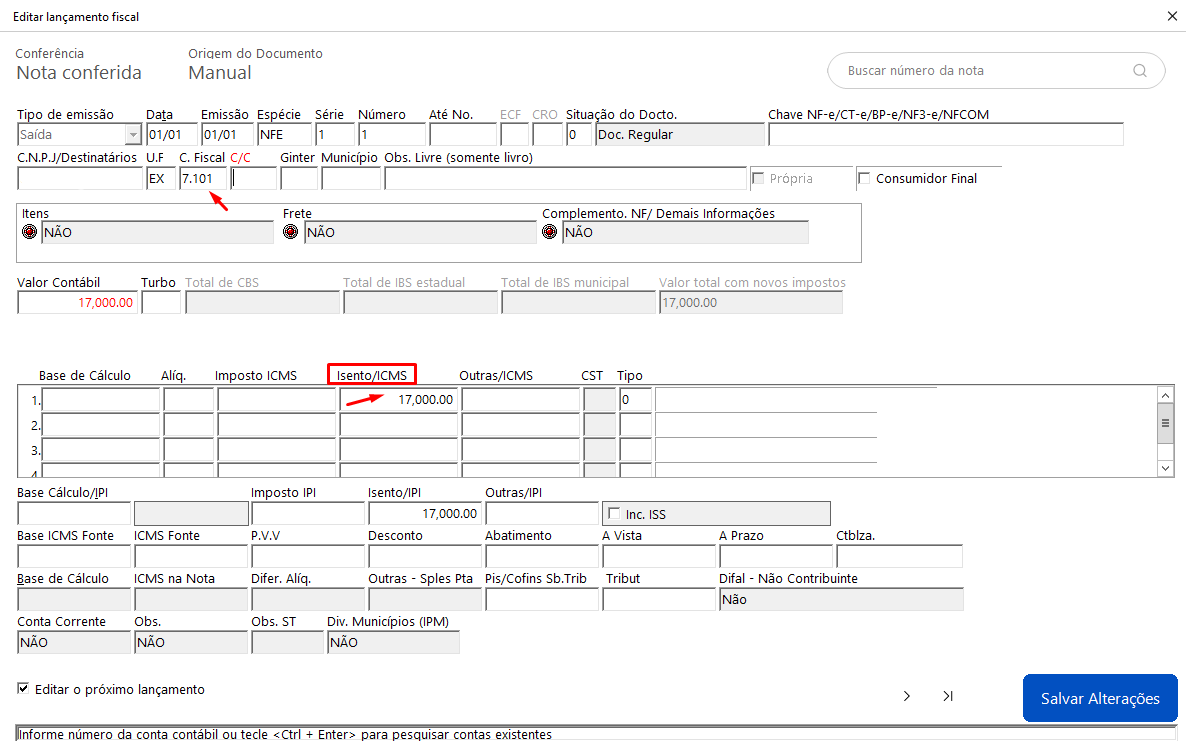Click the Turbo field
Viewport: 1186px width, 741px height.
click(x=160, y=302)
